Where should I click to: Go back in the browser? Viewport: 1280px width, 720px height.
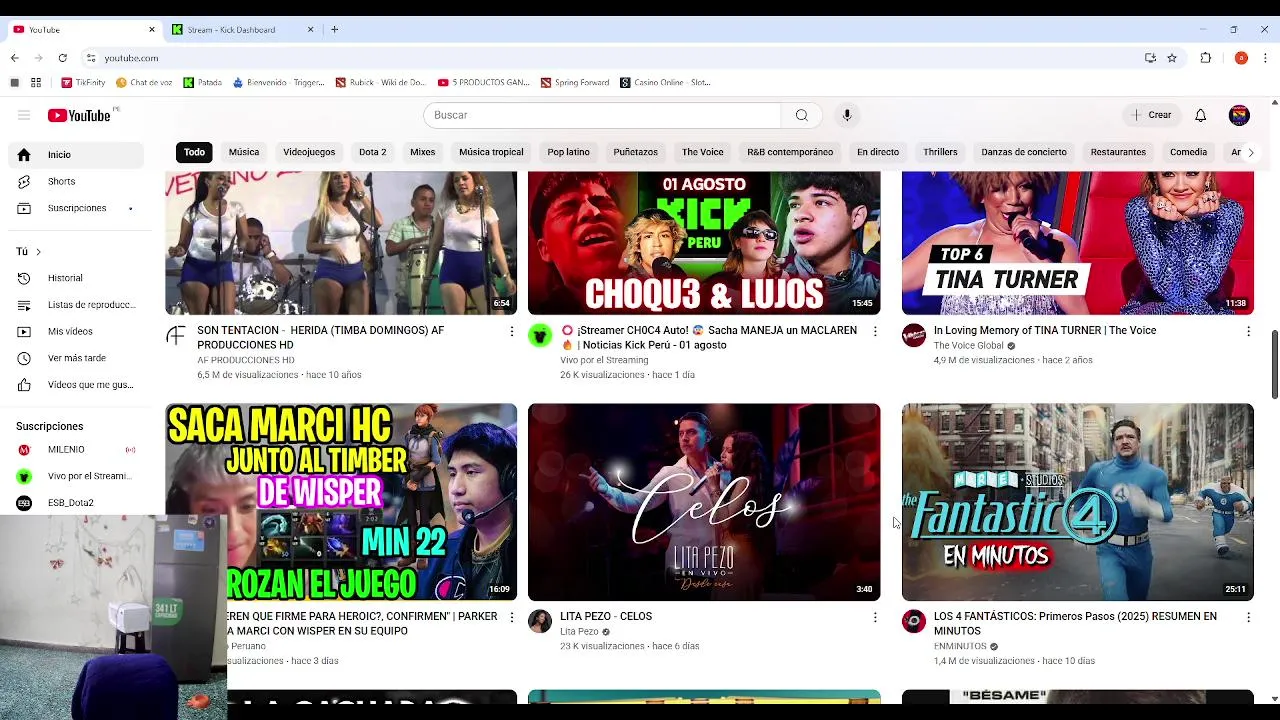[x=15, y=58]
